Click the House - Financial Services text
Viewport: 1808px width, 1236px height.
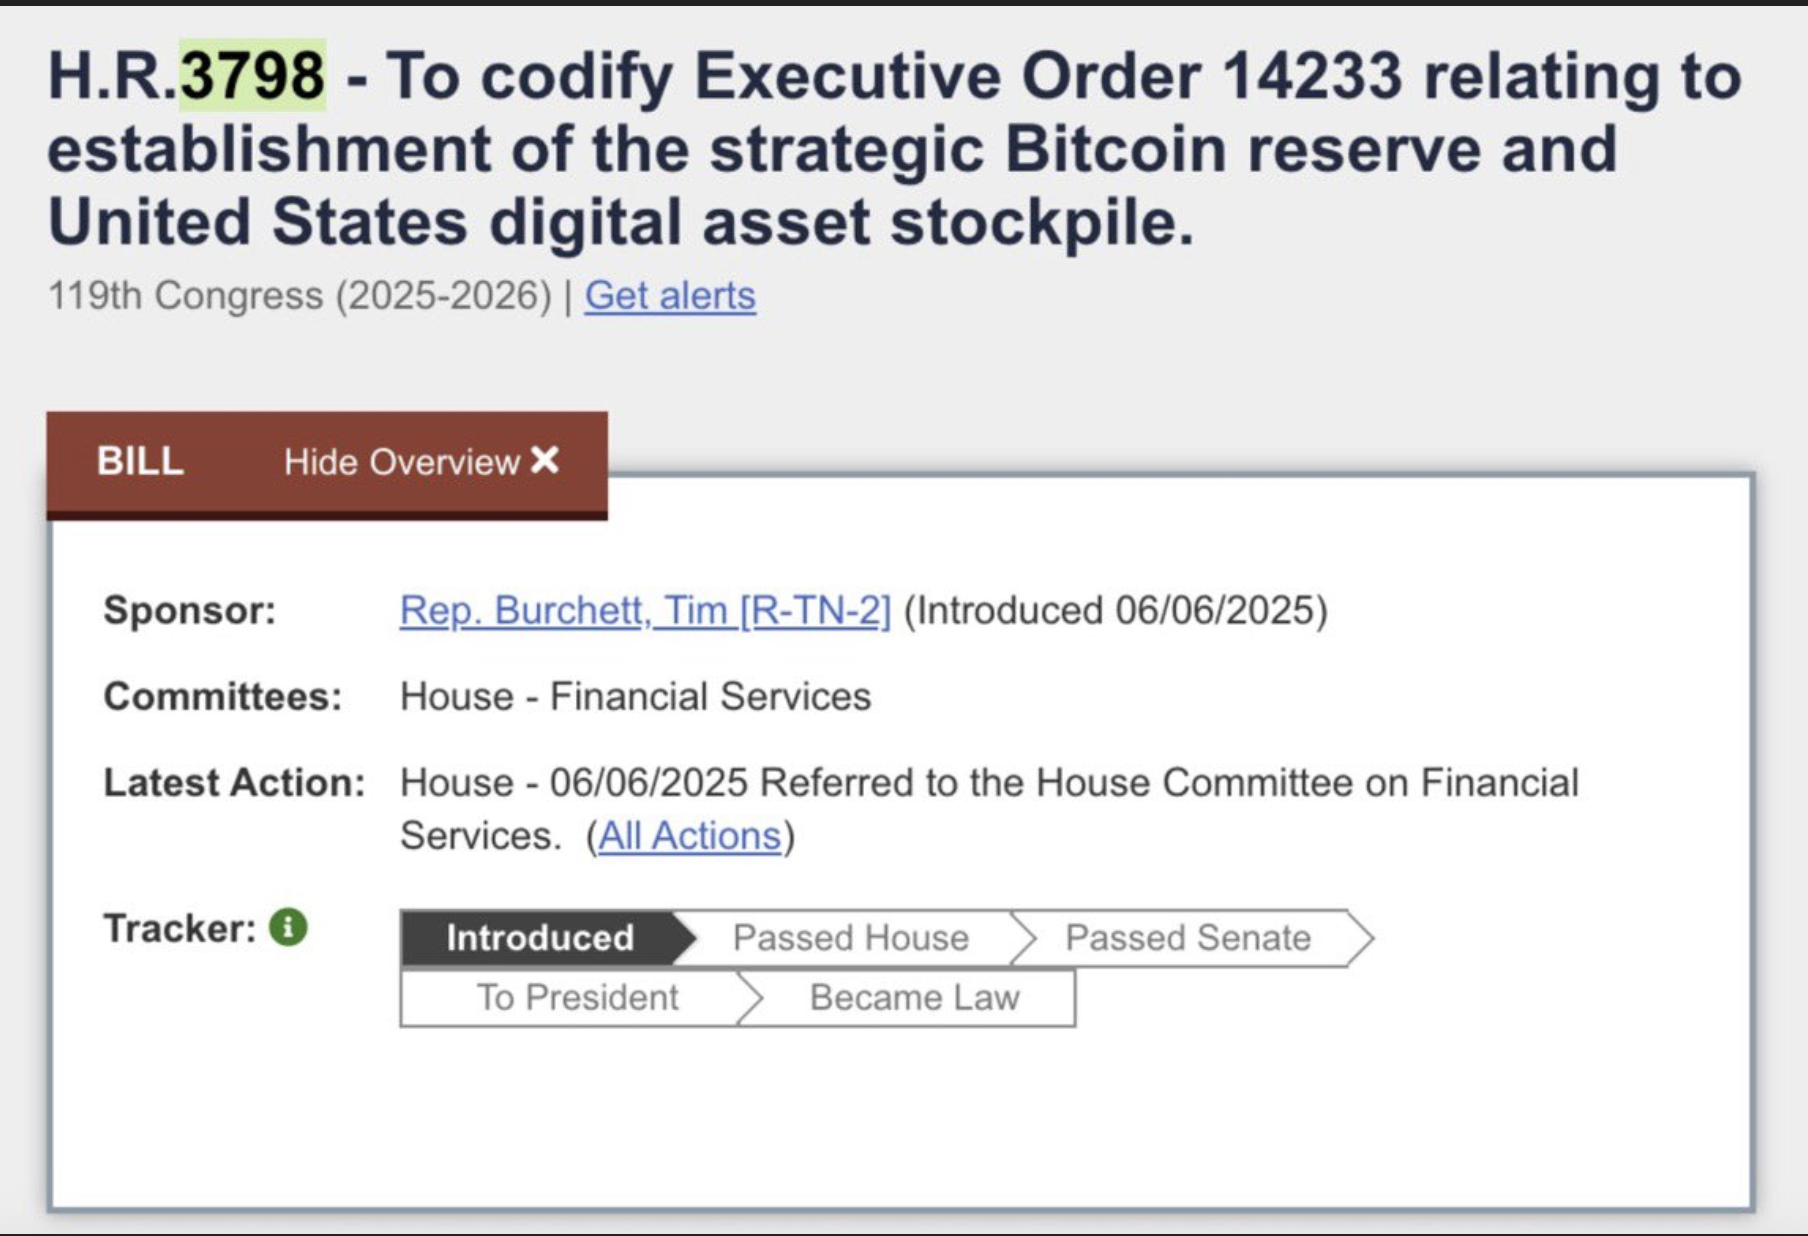[636, 696]
